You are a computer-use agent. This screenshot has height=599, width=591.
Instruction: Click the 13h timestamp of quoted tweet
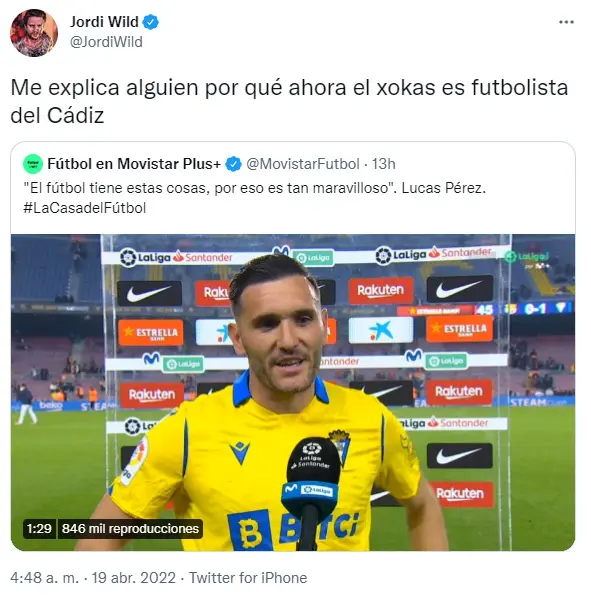[x=384, y=164]
